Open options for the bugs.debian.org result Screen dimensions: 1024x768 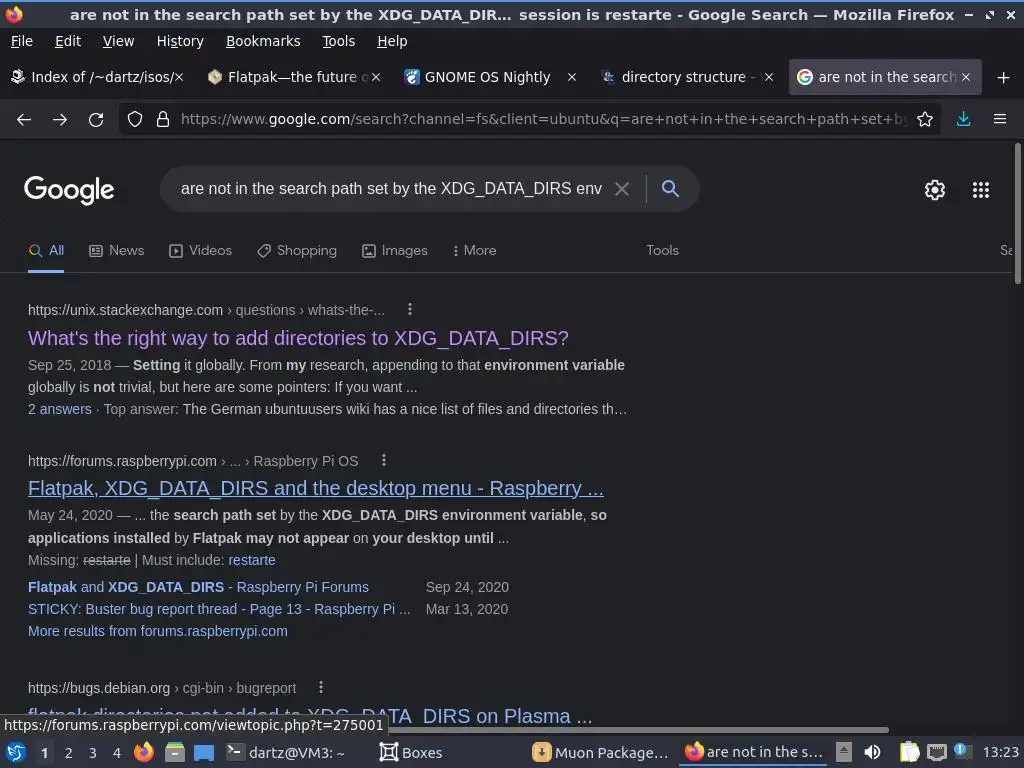(321, 688)
